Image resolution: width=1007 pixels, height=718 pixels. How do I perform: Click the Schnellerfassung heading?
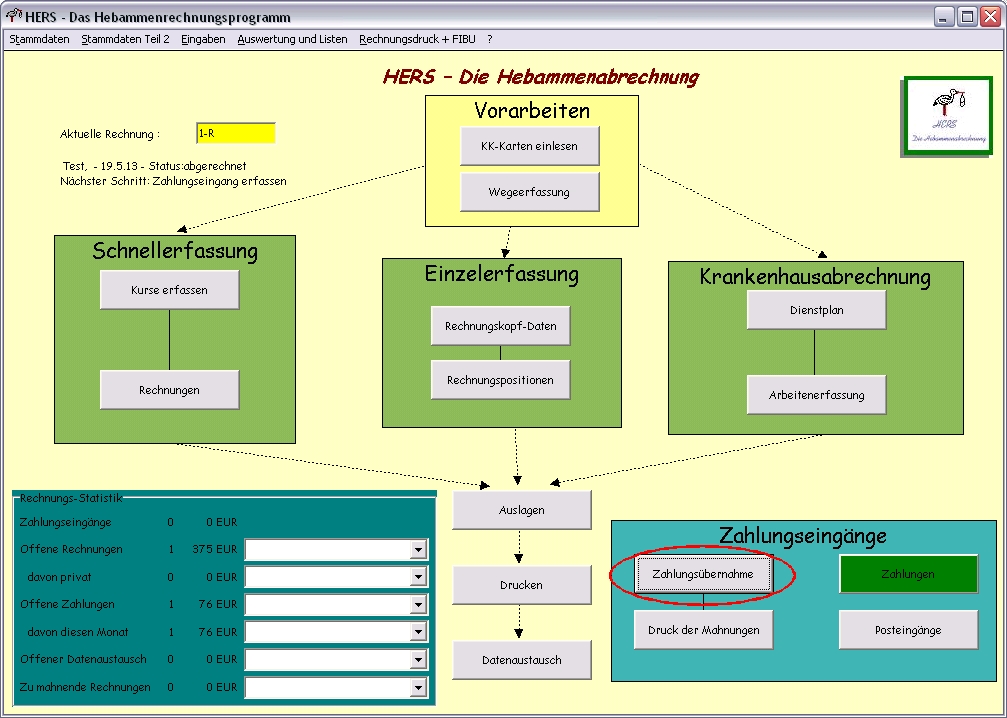point(175,251)
